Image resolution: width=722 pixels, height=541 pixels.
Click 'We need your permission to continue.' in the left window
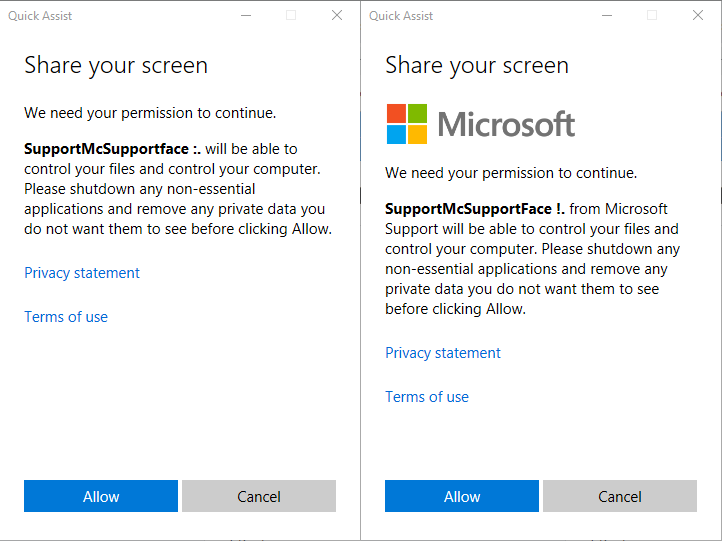150,113
